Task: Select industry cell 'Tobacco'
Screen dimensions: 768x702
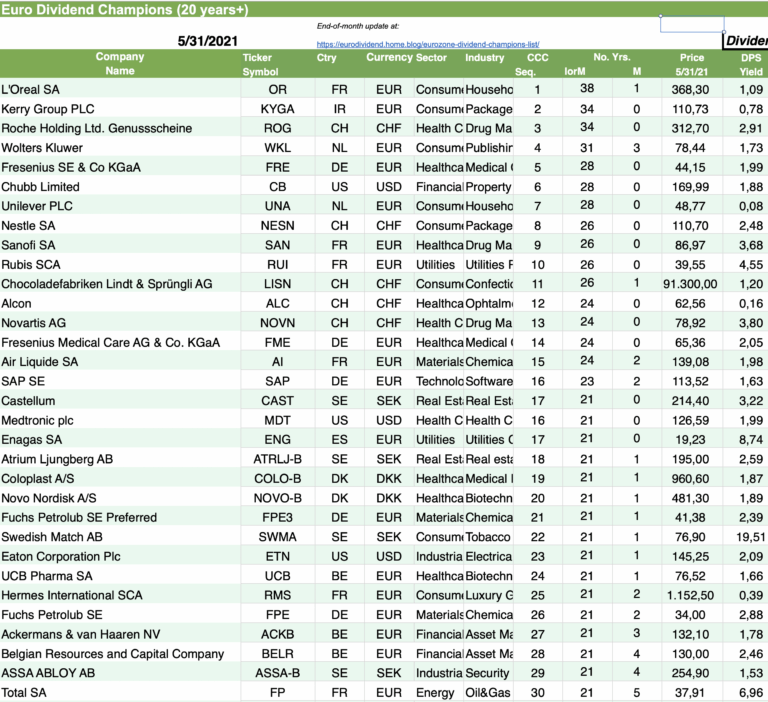Action: pyautogui.click(x=488, y=537)
